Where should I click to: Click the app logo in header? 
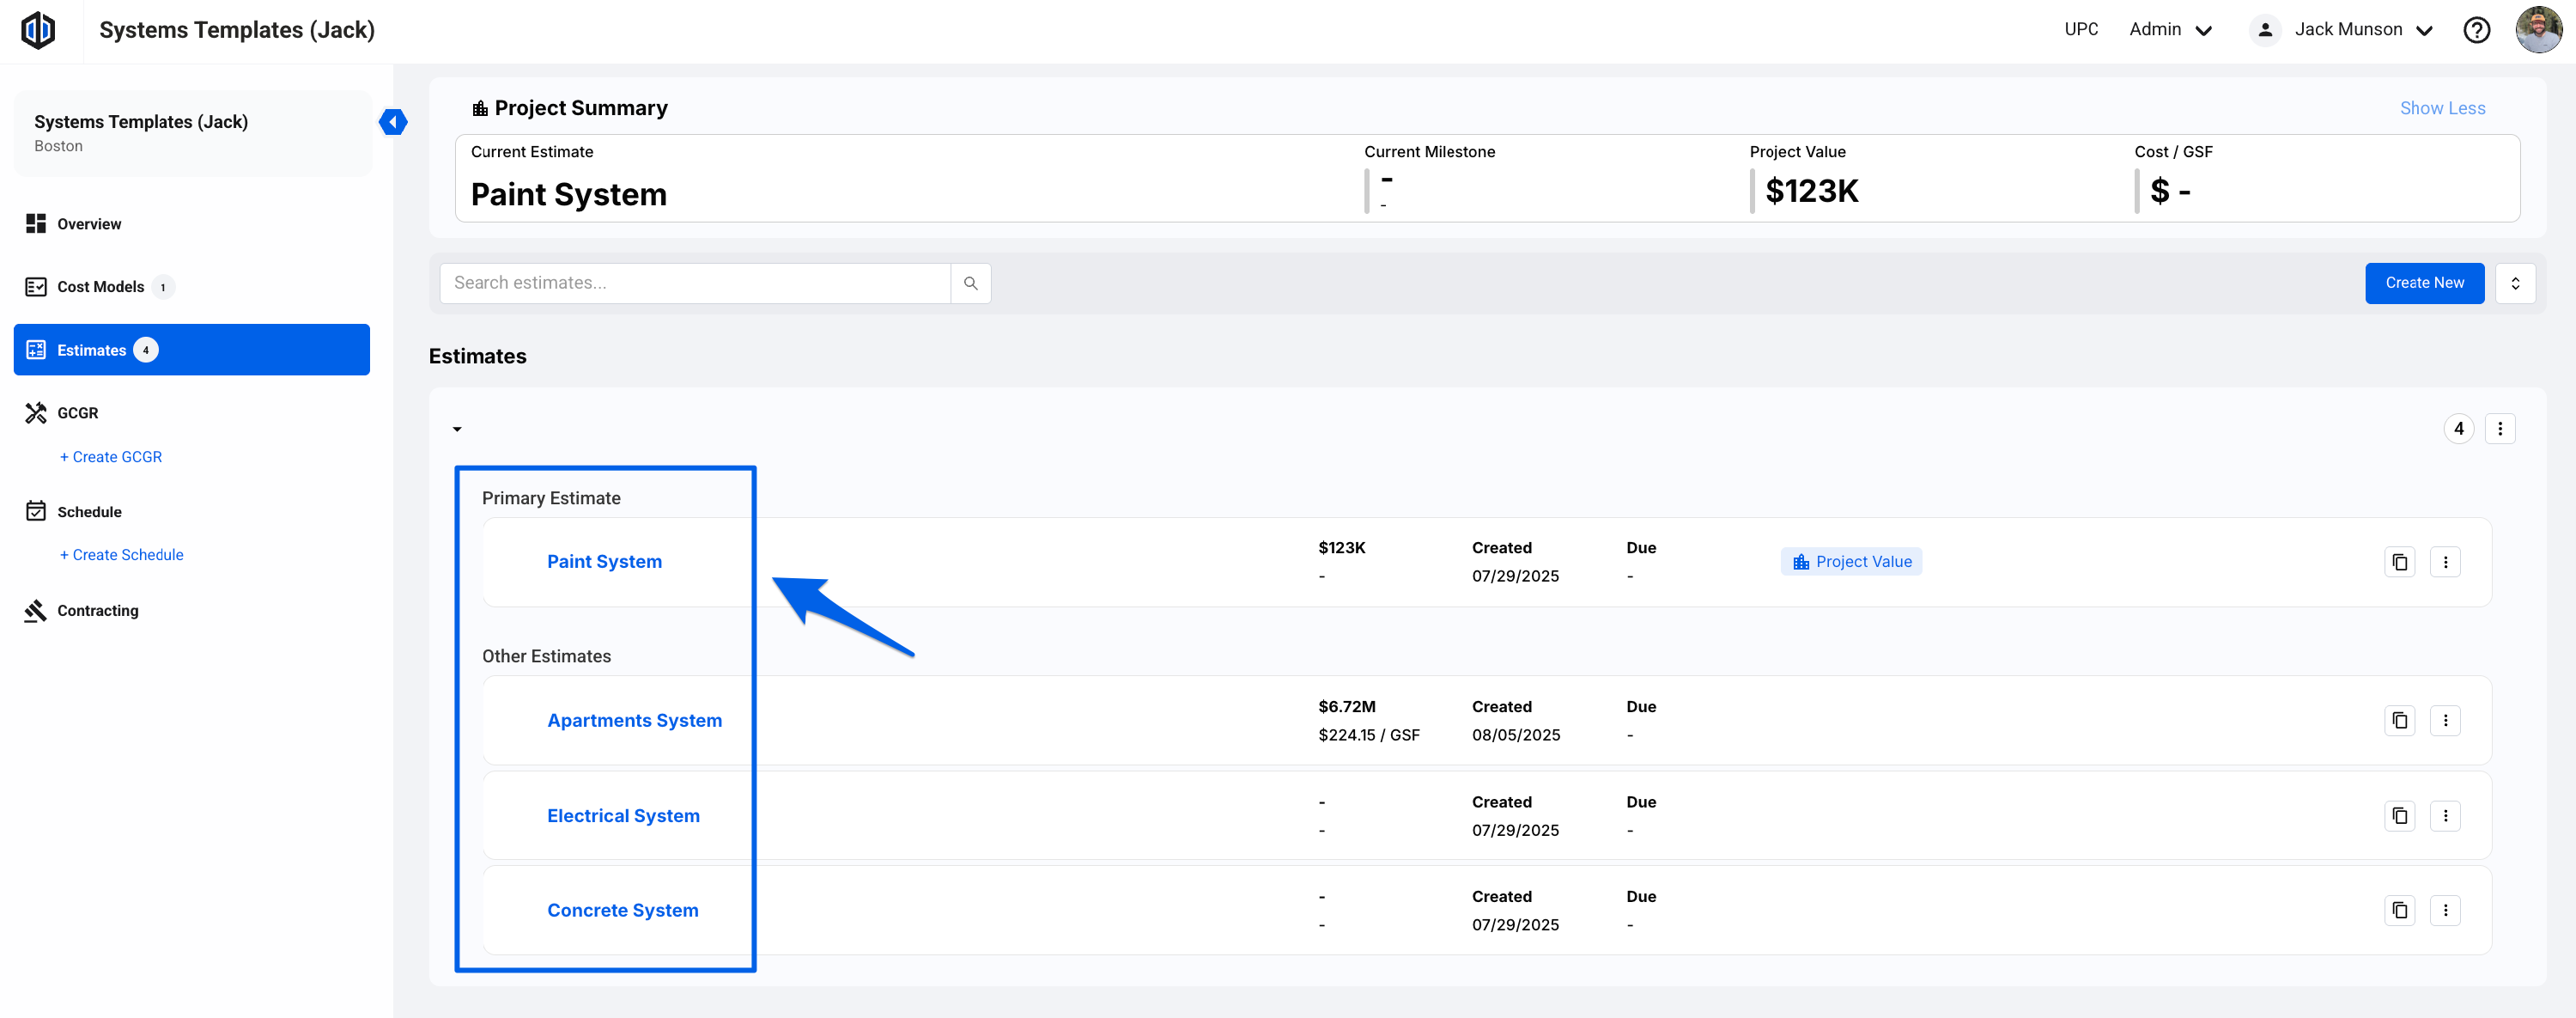[x=38, y=30]
